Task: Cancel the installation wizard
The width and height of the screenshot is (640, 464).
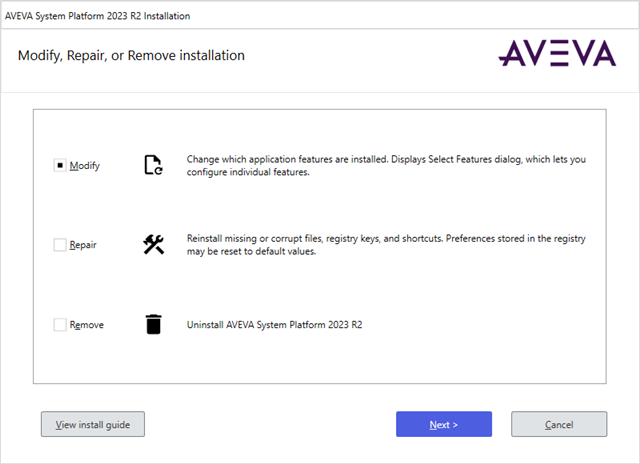Action: [x=559, y=424]
